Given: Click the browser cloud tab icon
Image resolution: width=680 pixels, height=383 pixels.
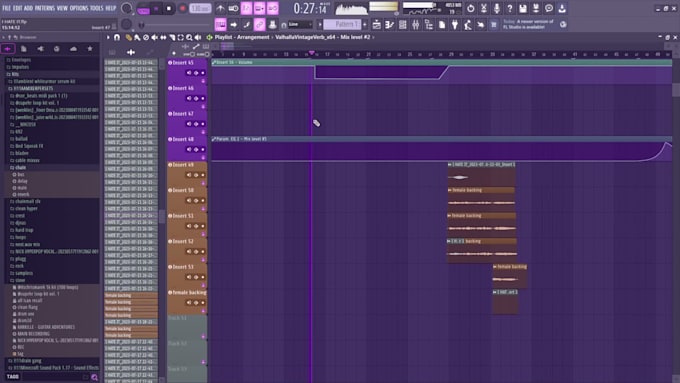Looking at the screenshot, I should (x=73, y=49).
